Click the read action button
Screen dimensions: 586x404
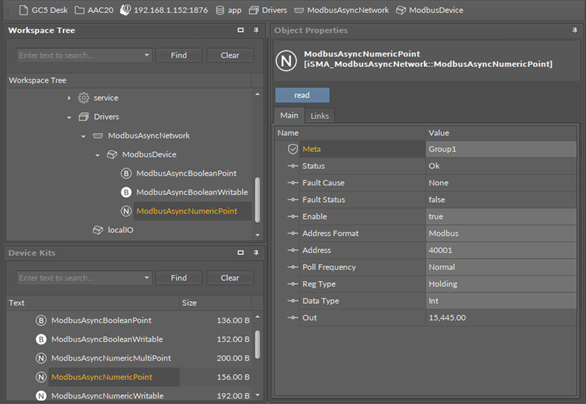[x=302, y=95]
